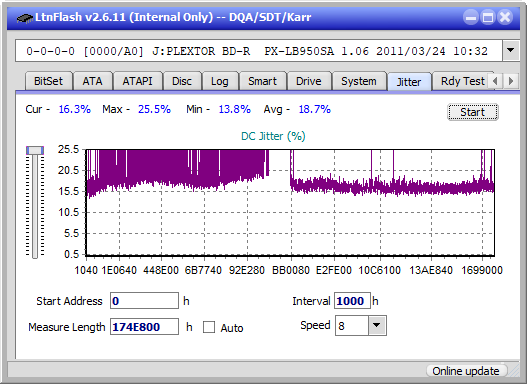
Task: Enable the Auto checkbox
Action: [x=209, y=327]
